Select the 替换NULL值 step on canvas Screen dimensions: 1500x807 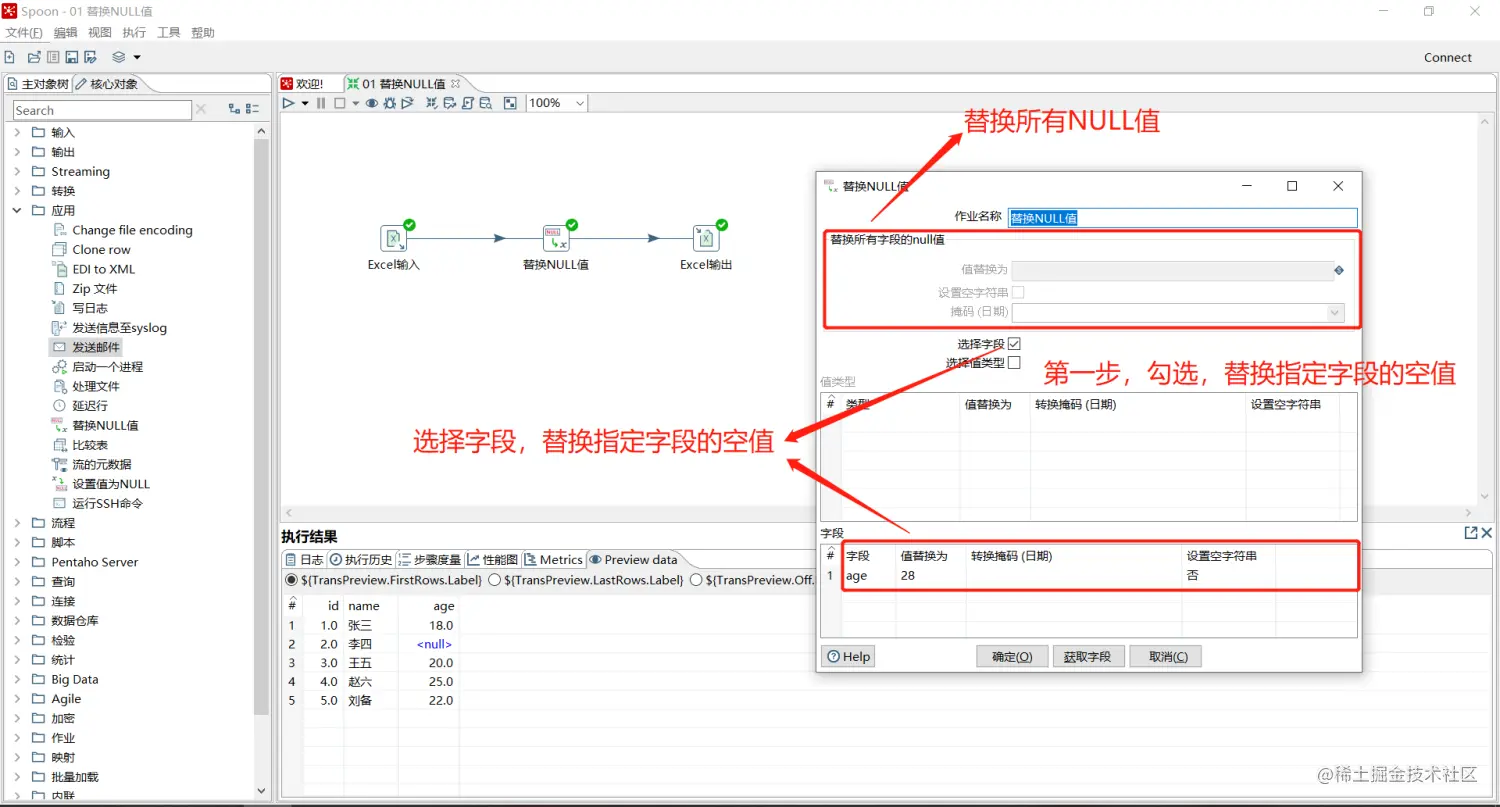tap(556, 238)
